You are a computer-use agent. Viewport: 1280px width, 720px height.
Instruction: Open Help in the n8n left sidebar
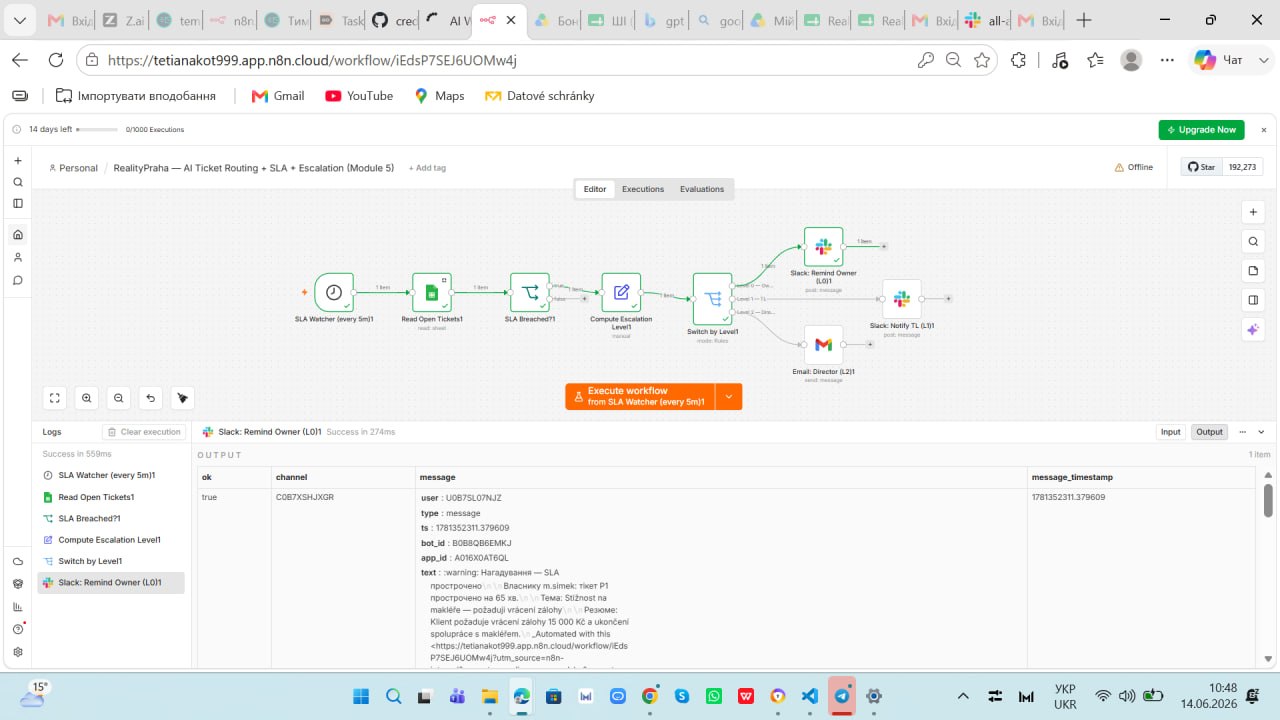pos(17,629)
